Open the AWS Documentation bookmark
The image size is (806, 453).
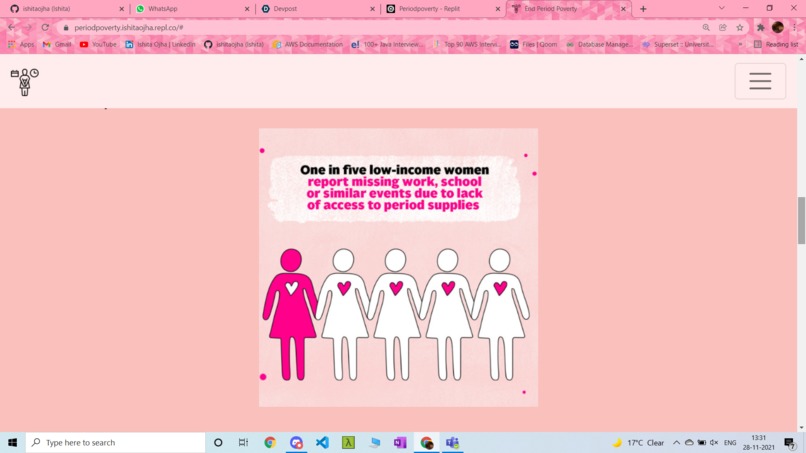(x=307, y=45)
